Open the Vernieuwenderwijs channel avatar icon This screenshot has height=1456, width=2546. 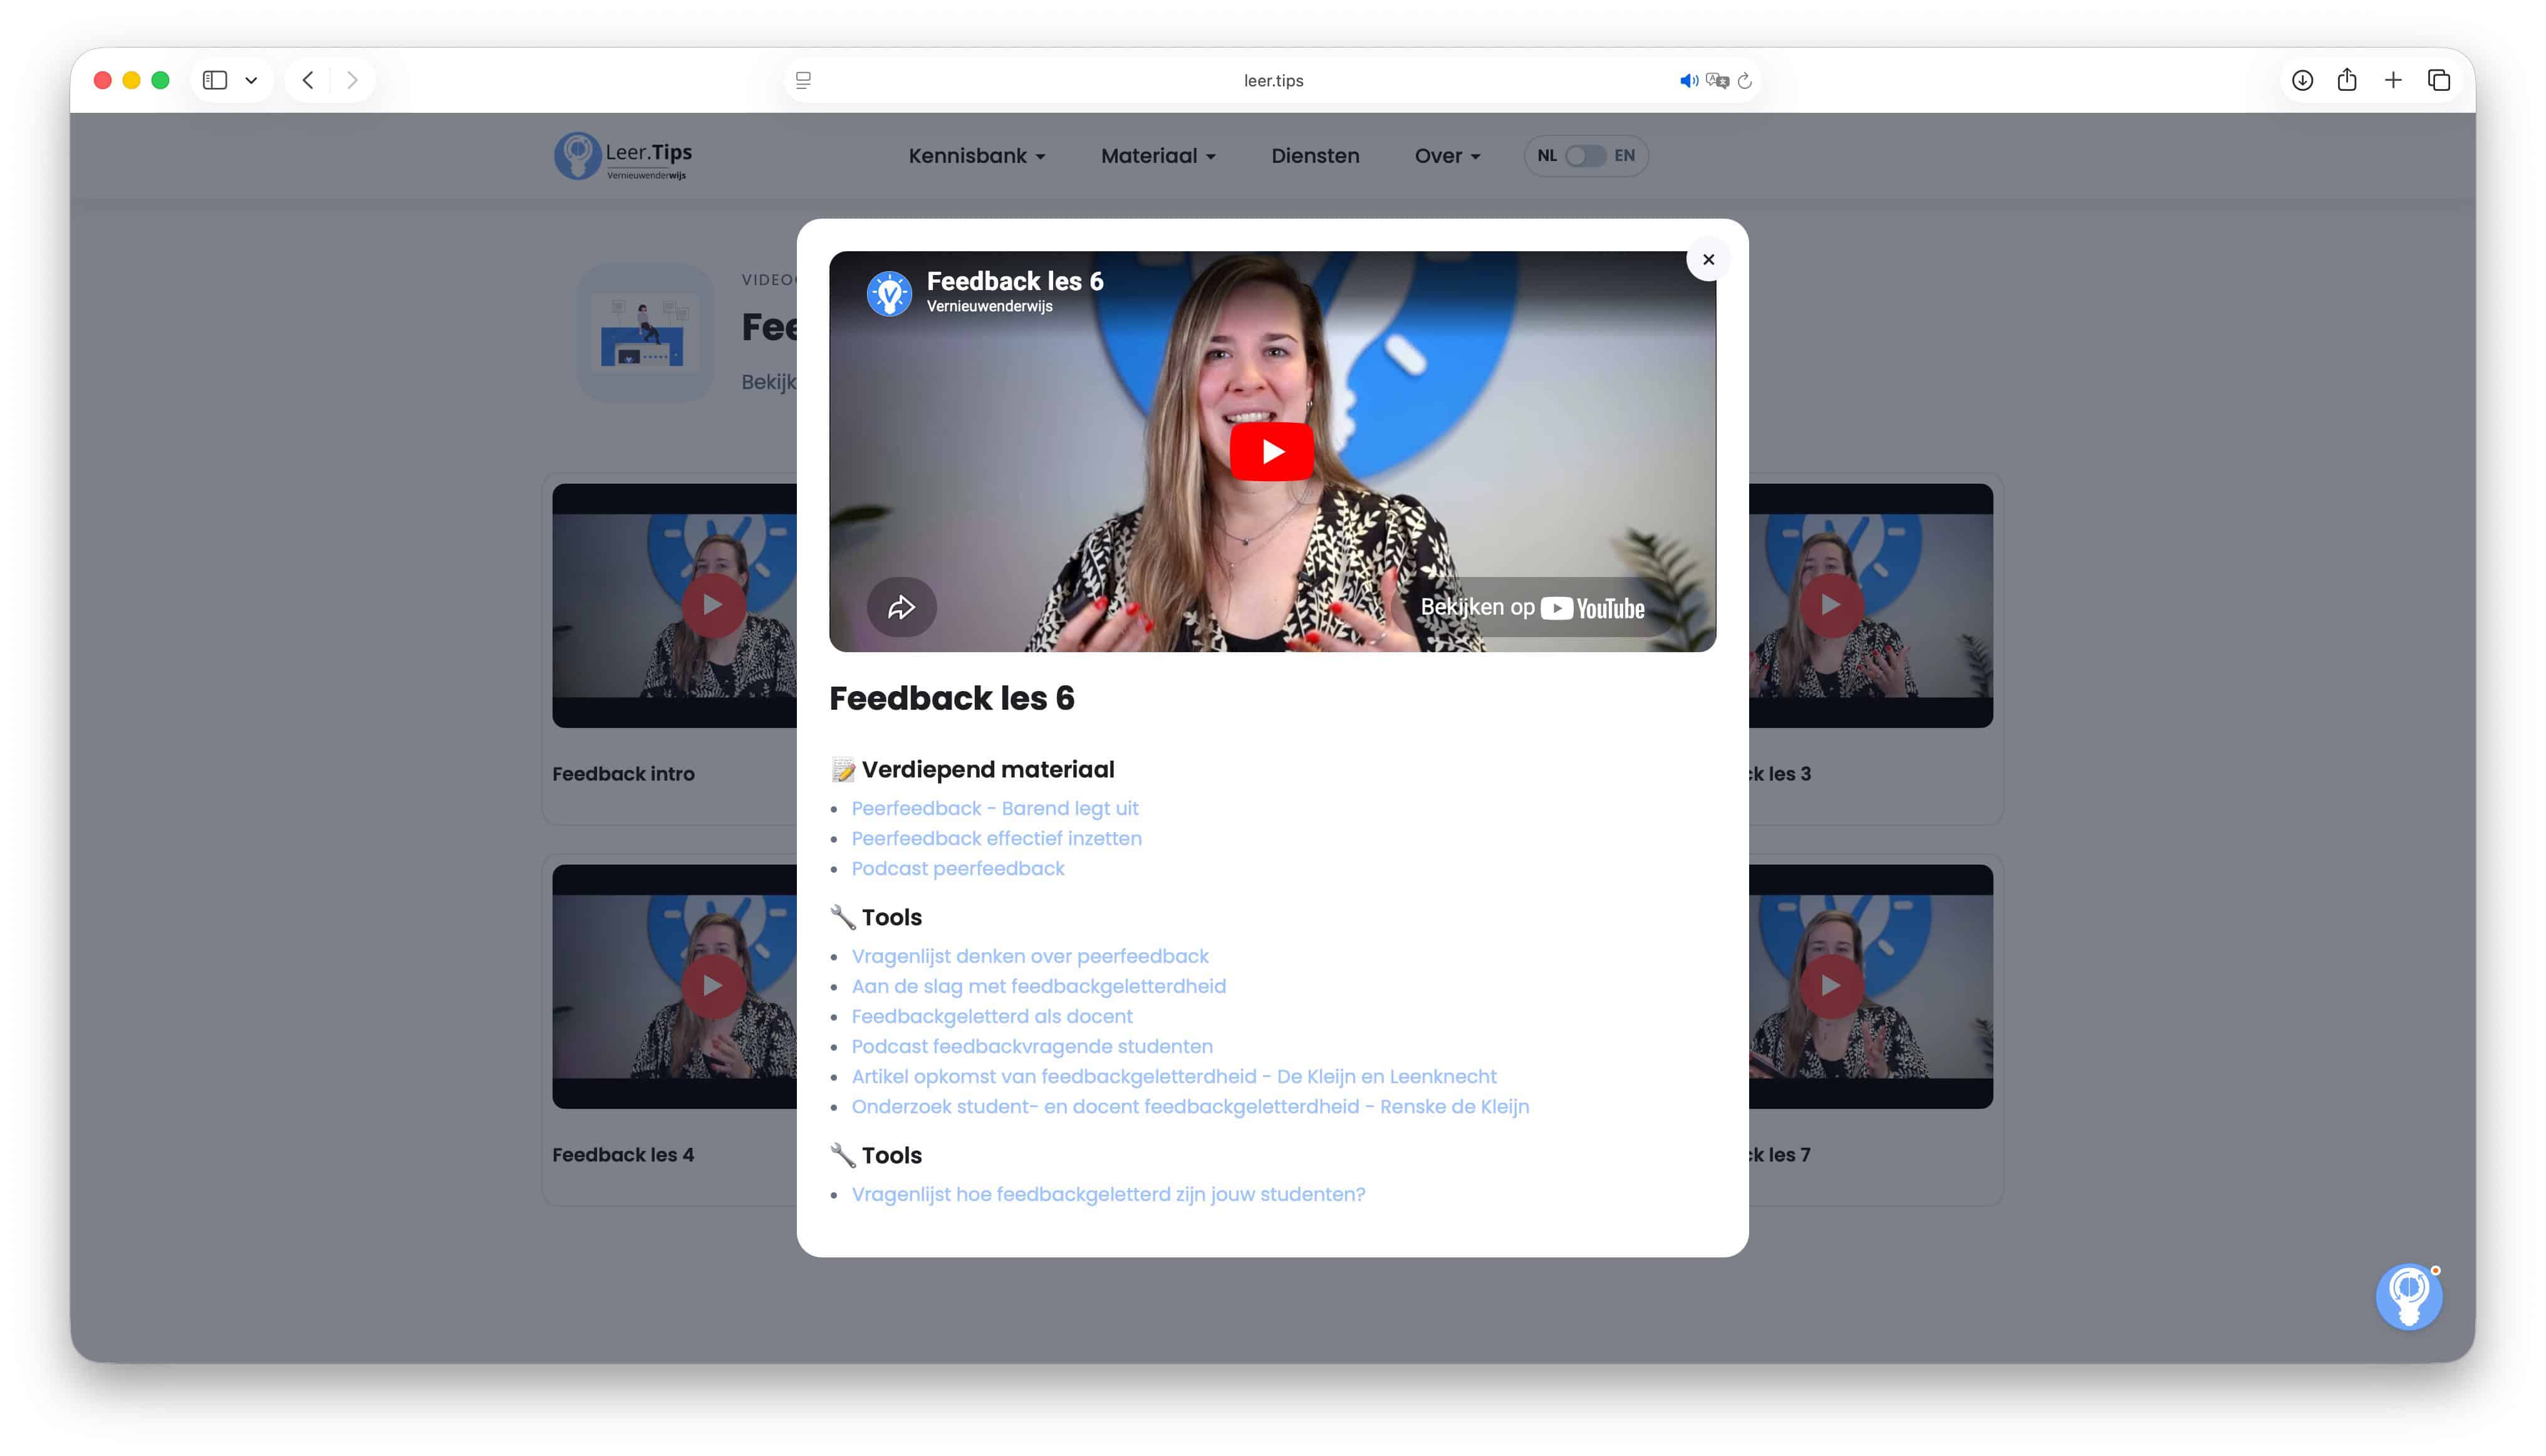coord(888,293)
